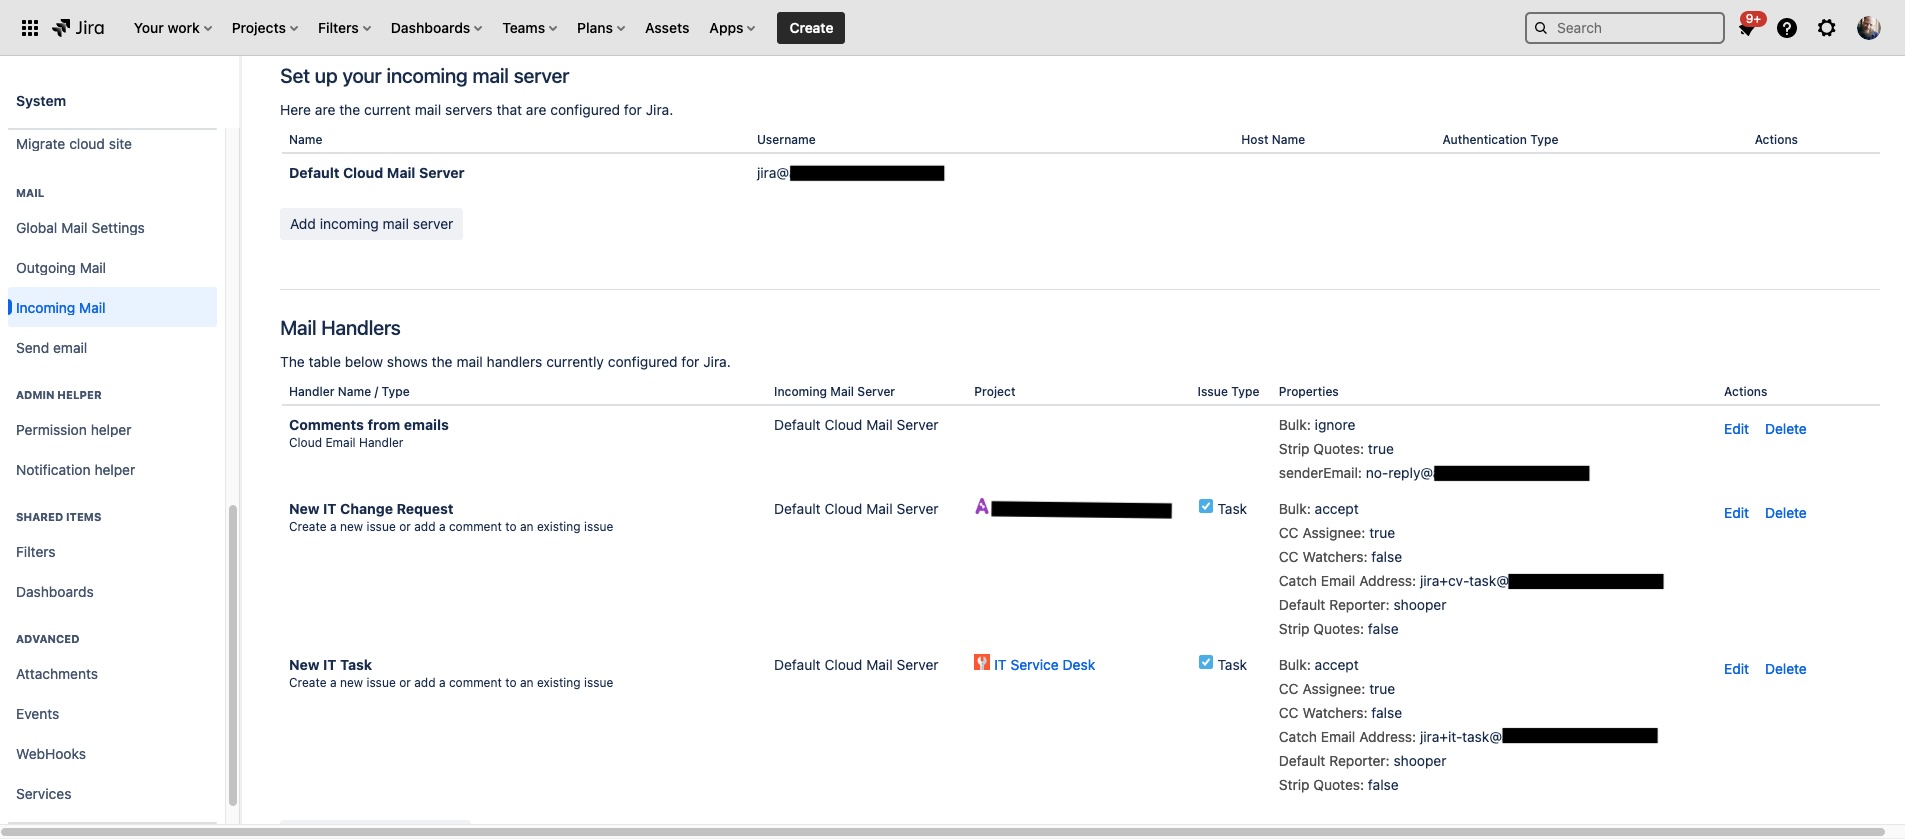Screen dimensions: 1905x839
Task: Click the IT Service Desk project icon
Action: point(982,663)
